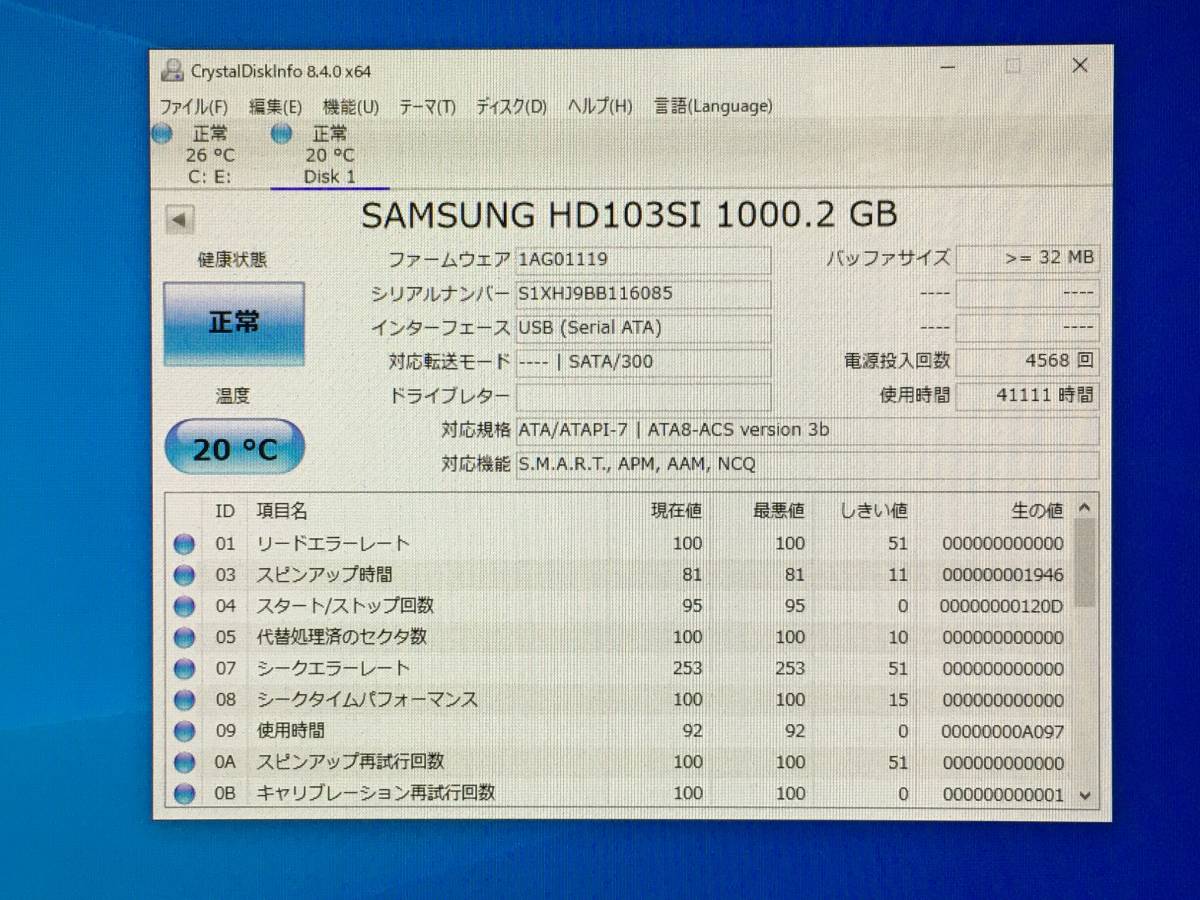Open the テーマ(T) menu
This screenshot has width=1200, height=900.
click(x=427, y=106)
